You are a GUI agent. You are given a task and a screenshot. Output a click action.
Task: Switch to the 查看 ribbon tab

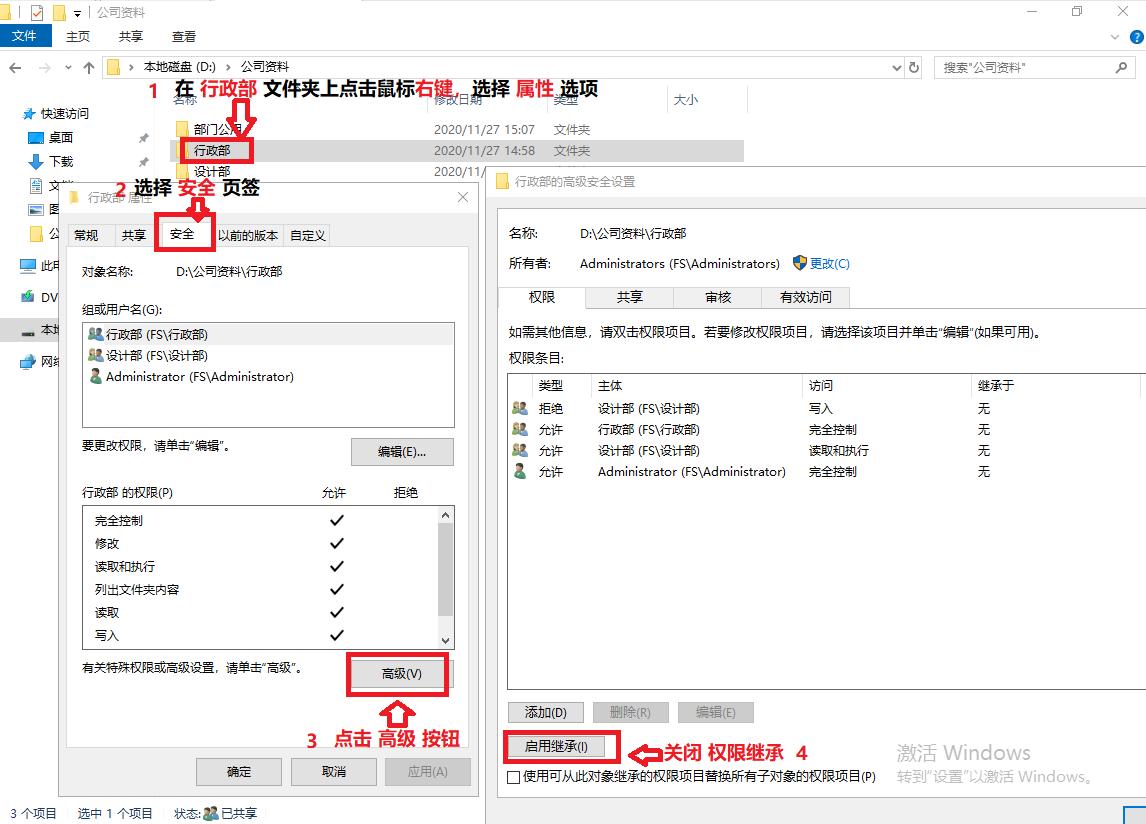(x=184, y=36)
